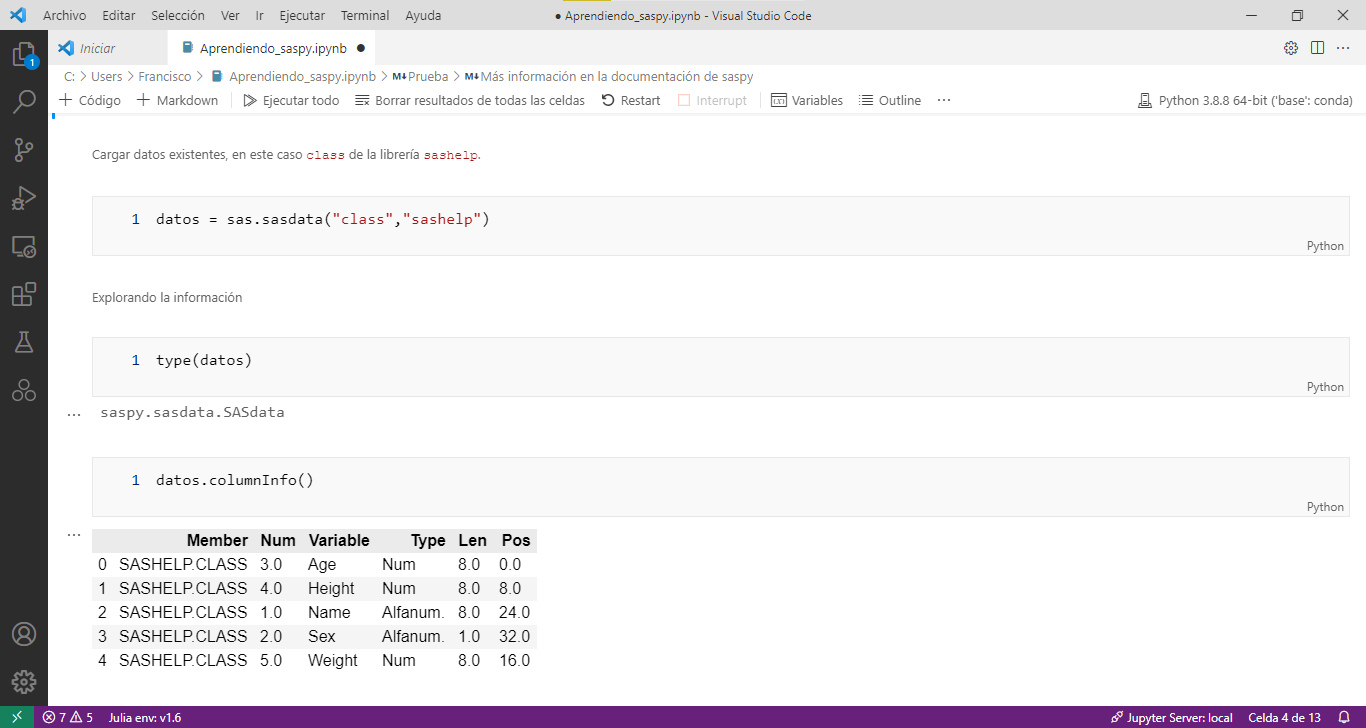Image resolution: width=1366 pixels, height=728 pixels.
Task: Open Remote Explorer view
Action: coord(24,246)
